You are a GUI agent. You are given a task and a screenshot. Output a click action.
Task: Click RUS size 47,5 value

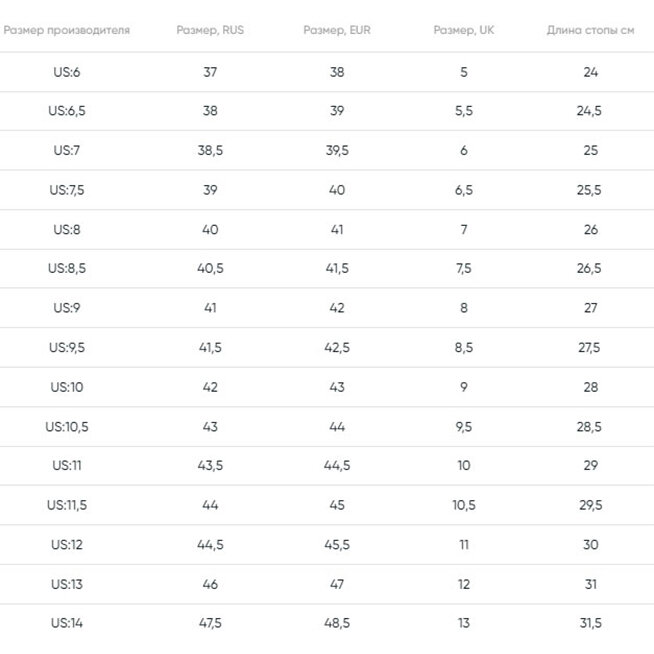pos(210,624)
